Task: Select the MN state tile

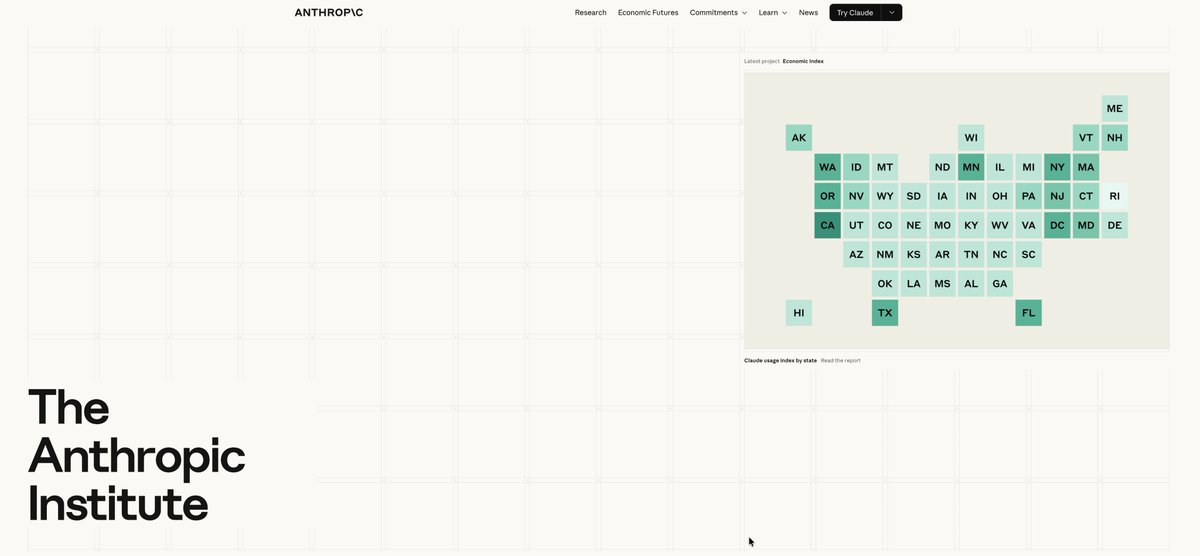Action: 971,167
